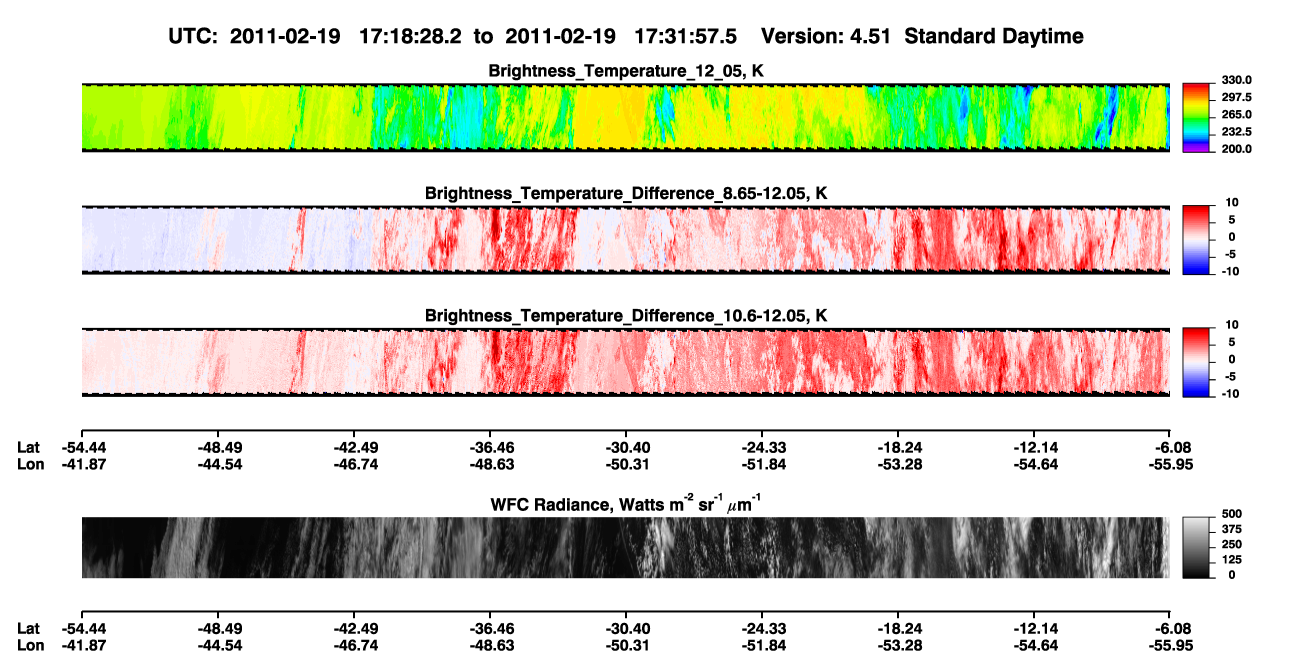Viewport: 1300px width, 667px height.
Task: Click latitude -42.49 under the WFC Radiance panel
Action: pyautogui.click(x=355, y=629)
